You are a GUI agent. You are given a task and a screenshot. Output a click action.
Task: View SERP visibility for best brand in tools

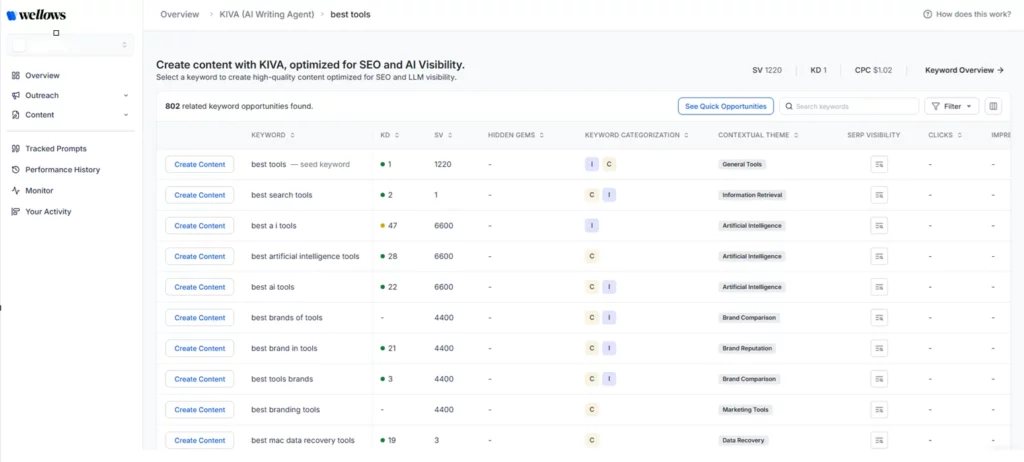879,349
